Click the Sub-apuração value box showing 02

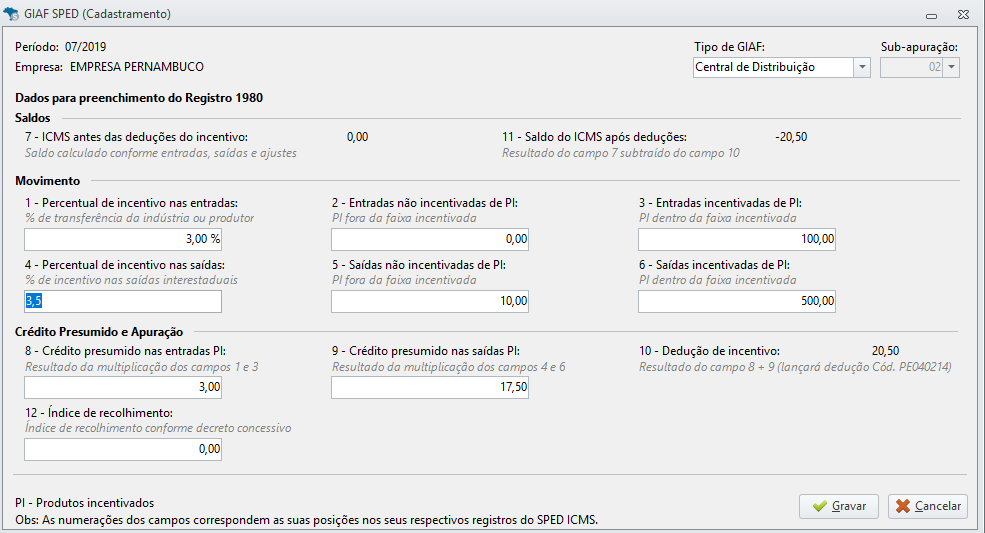click(x=912, y=67)
